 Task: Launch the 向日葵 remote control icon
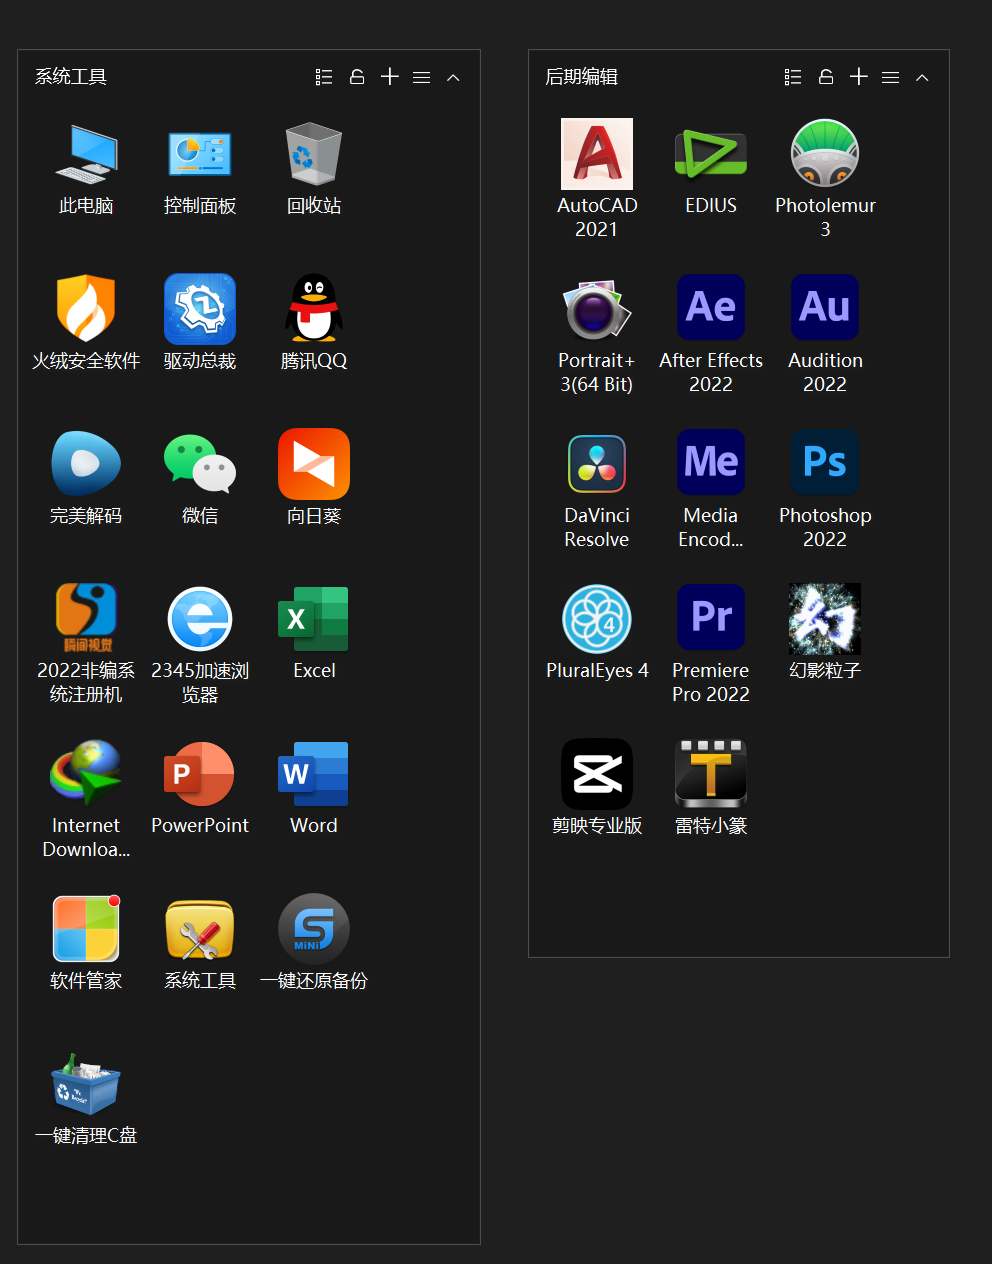coord(314,464)
